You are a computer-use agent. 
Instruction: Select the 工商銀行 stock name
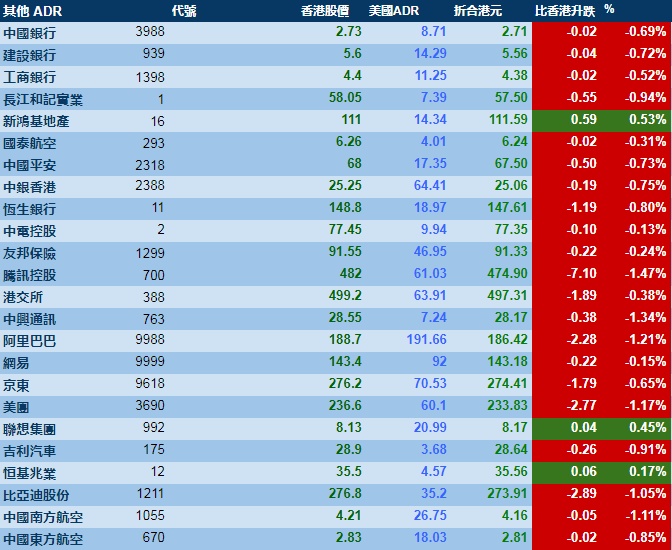click(x=30, y=77)
